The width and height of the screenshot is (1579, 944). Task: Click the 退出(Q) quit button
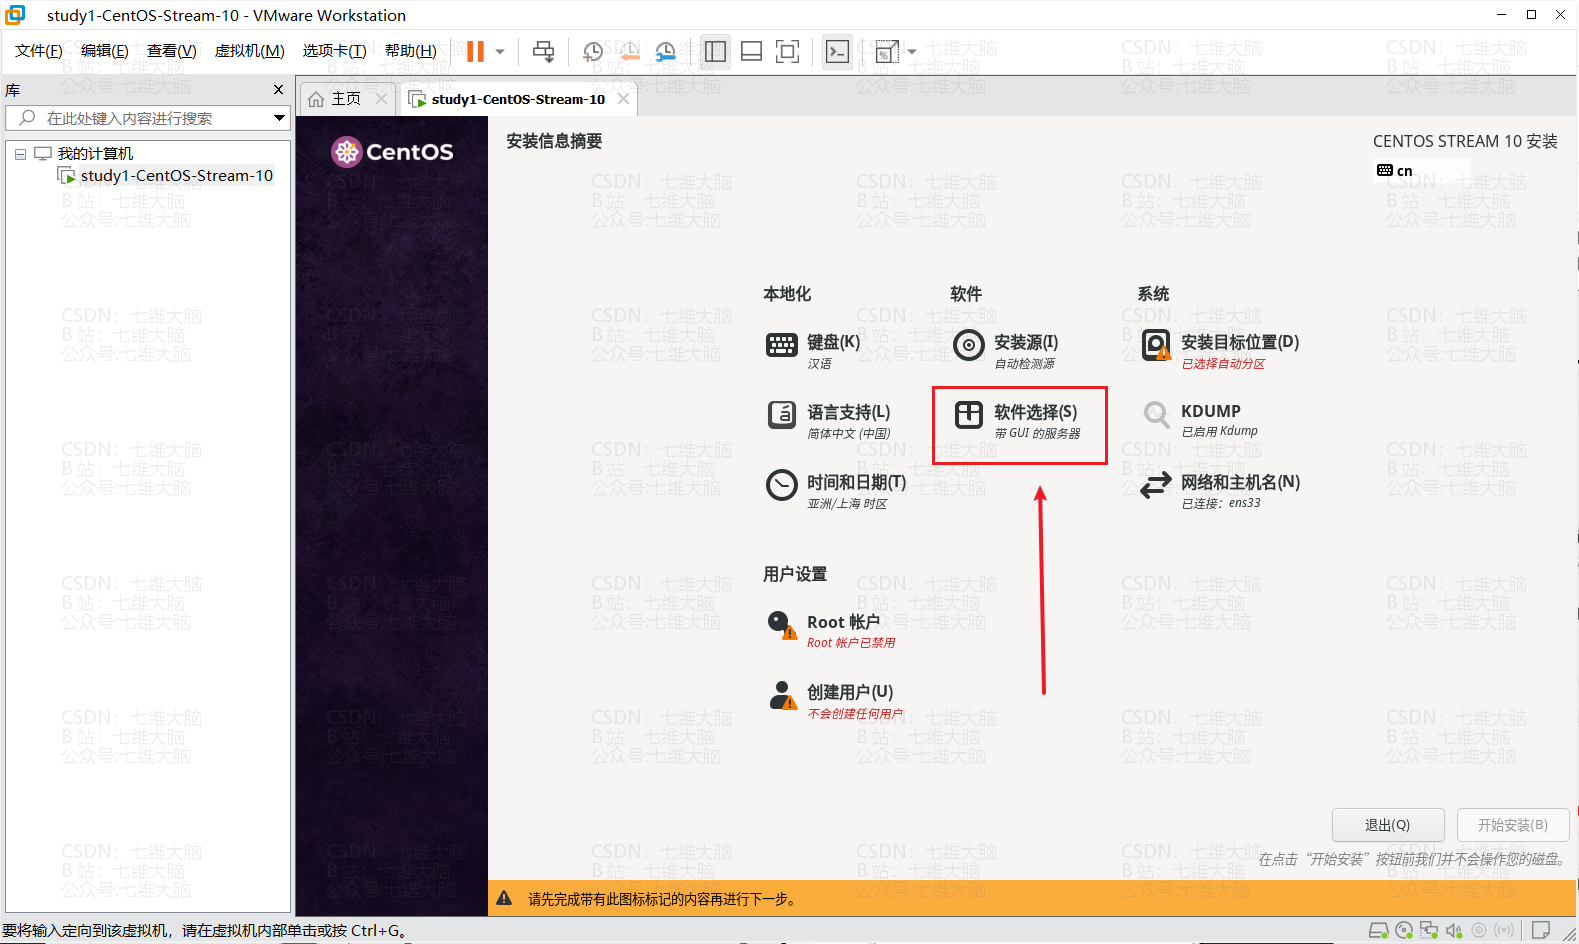[1388, 825]
